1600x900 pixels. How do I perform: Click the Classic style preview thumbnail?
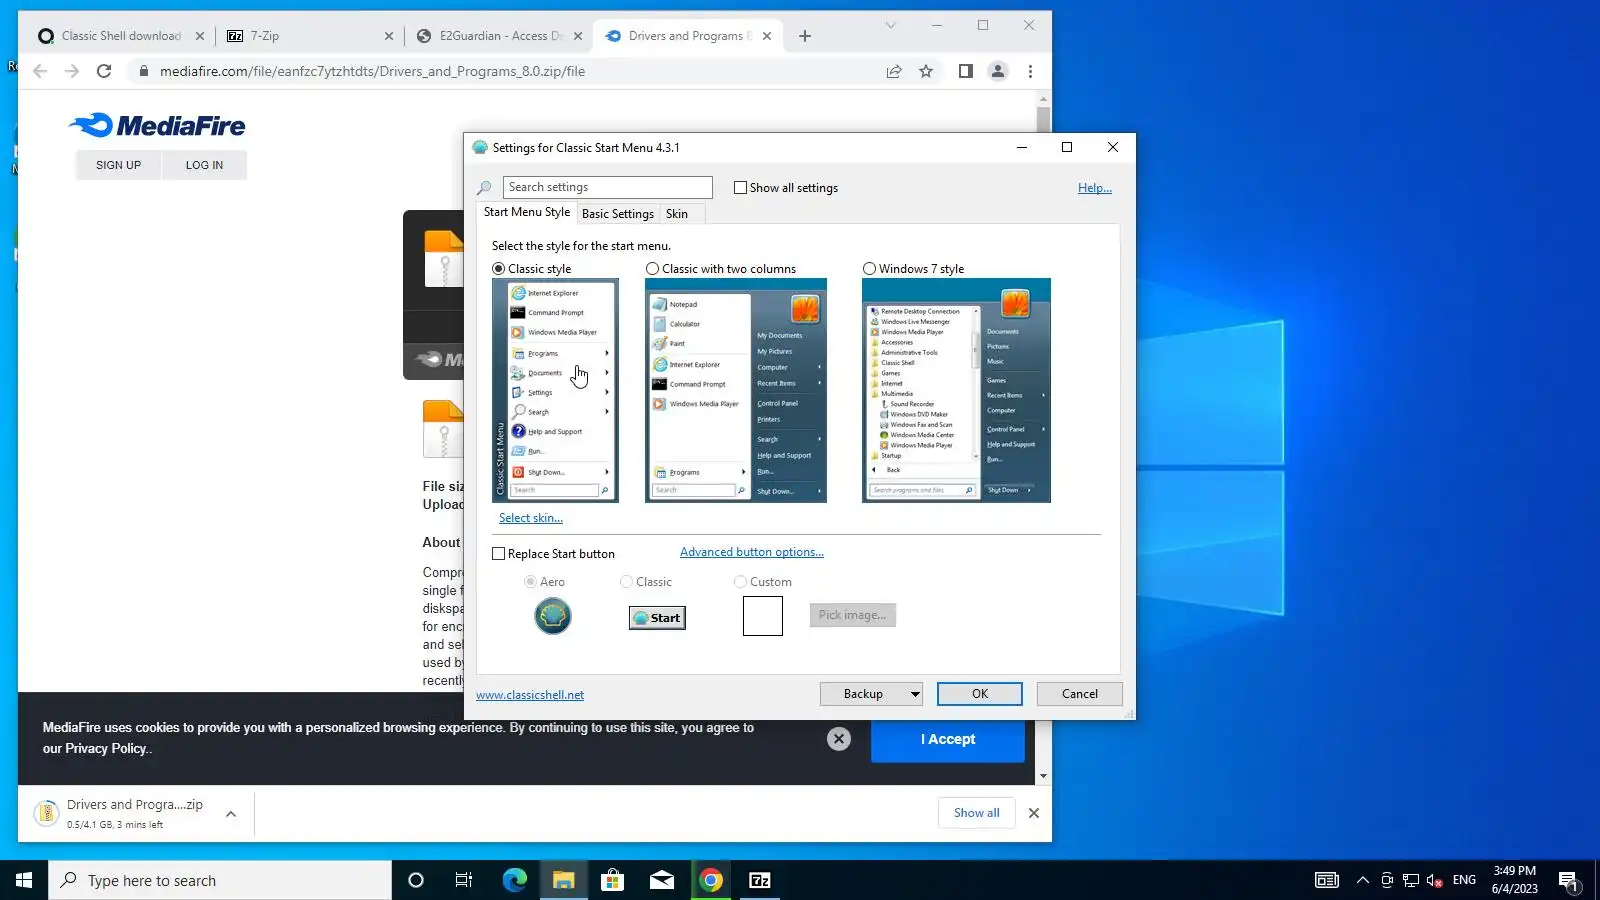(x=555, y=390)
